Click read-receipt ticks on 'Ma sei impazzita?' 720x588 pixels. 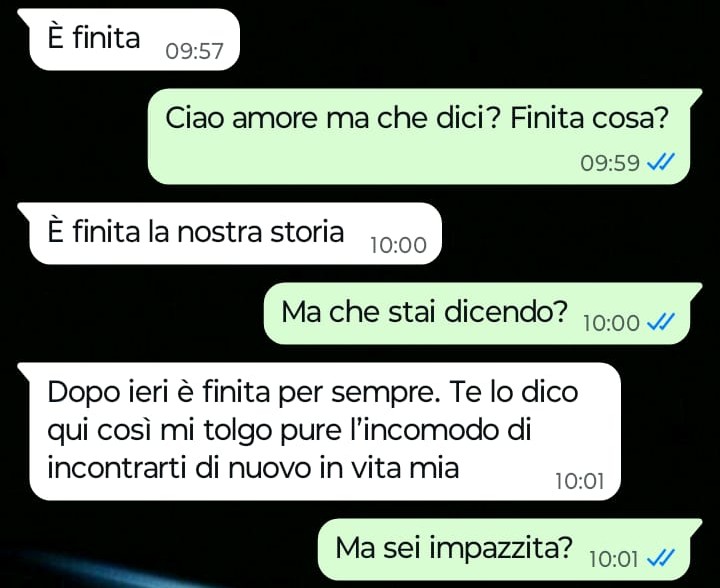tap(660, 558)
